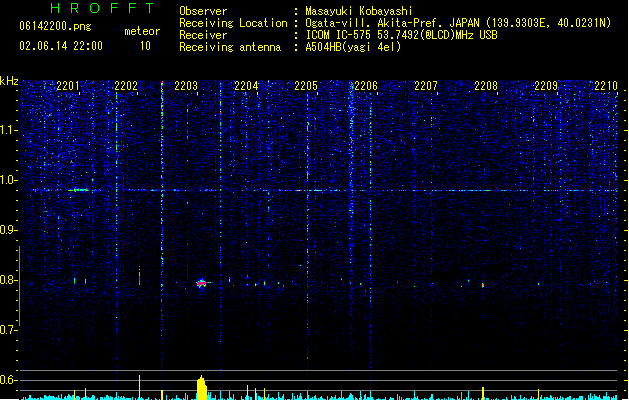629x400 pixels.
Task: Click the 'Receiving antenna' label
Action: click(x=230, y=47)
